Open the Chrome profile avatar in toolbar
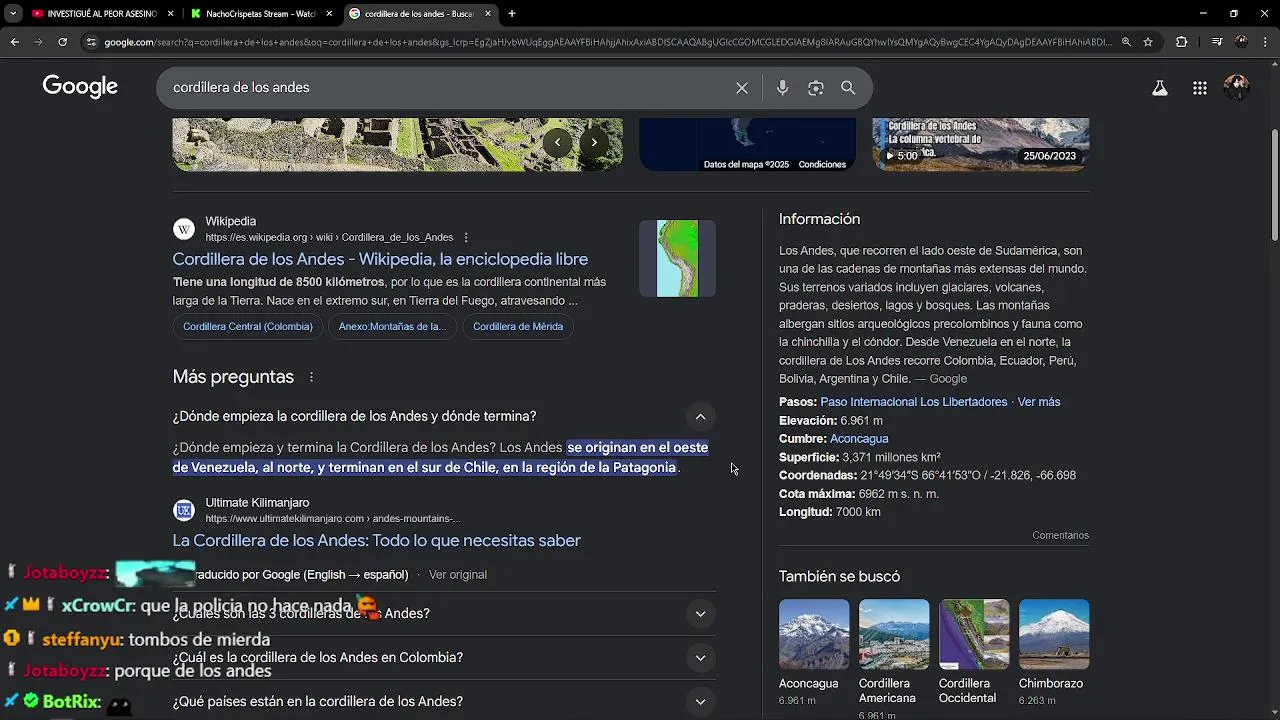This screenshot has width=1280, height=720. [x=1242, y=42]
